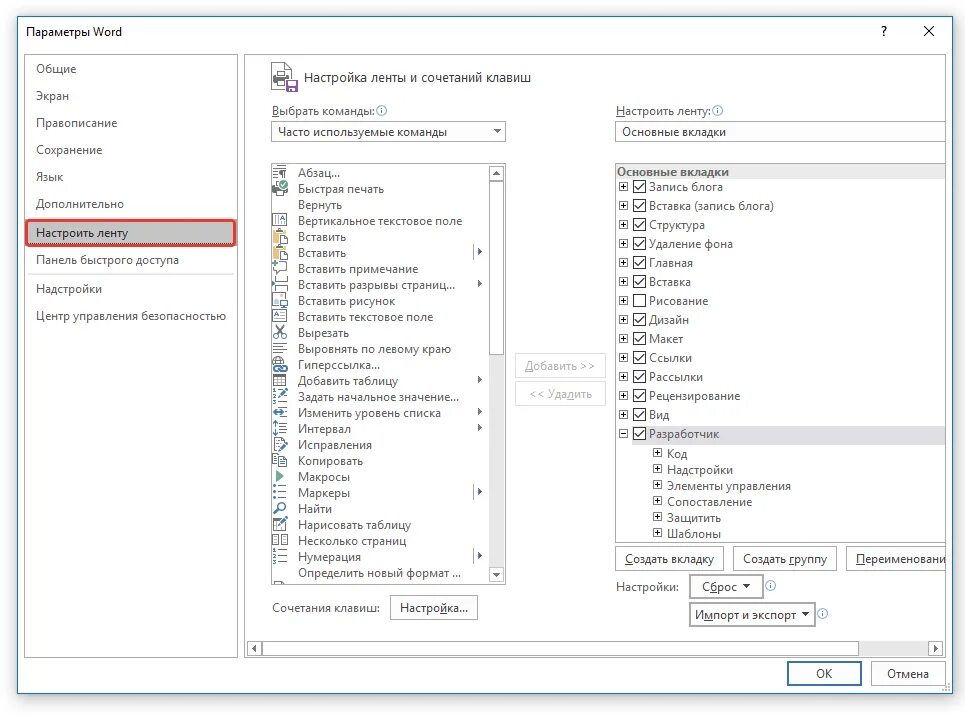Click the align left icon beside Выровнять по левому краю

pyautogui.click(x=279, y=348)
